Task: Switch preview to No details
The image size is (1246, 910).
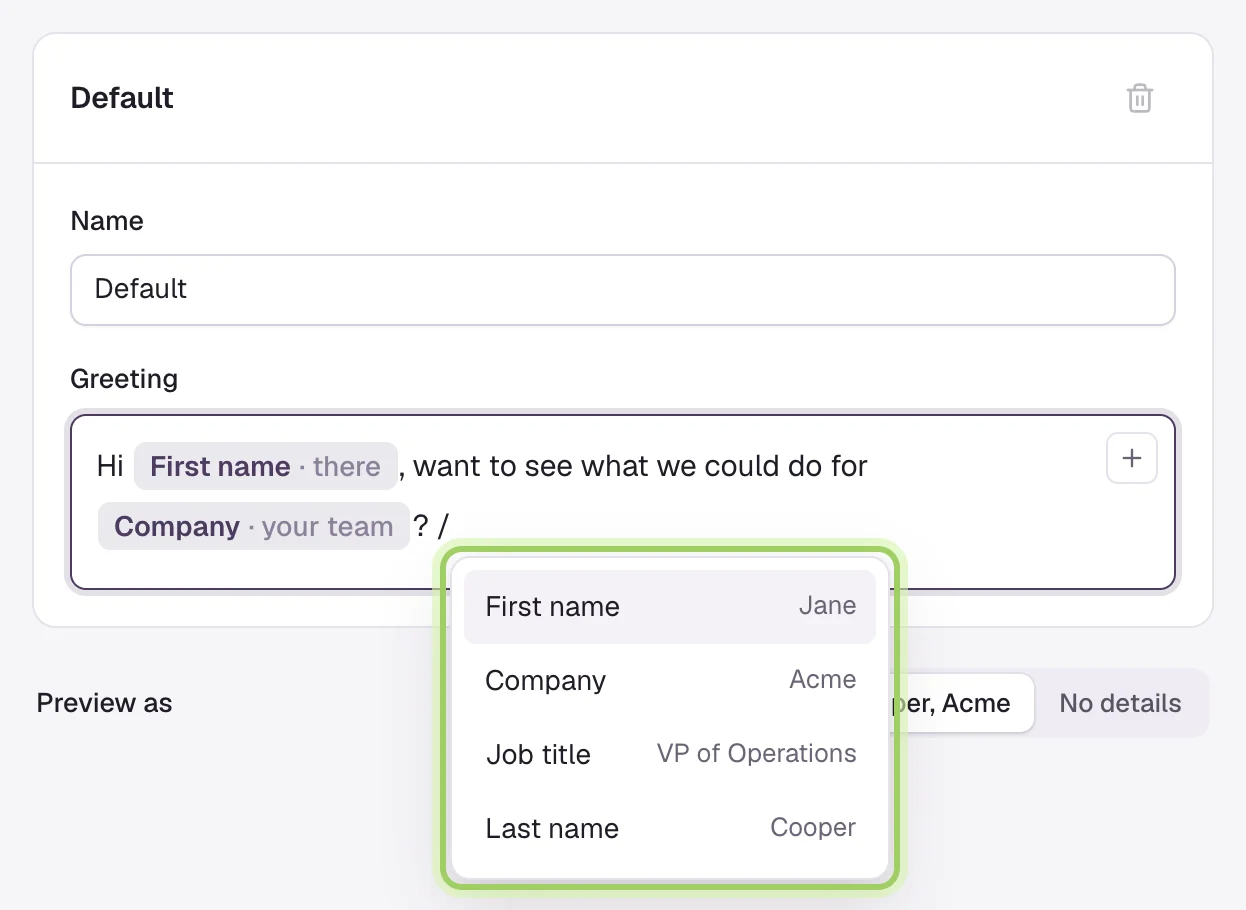Action: 1120,703
